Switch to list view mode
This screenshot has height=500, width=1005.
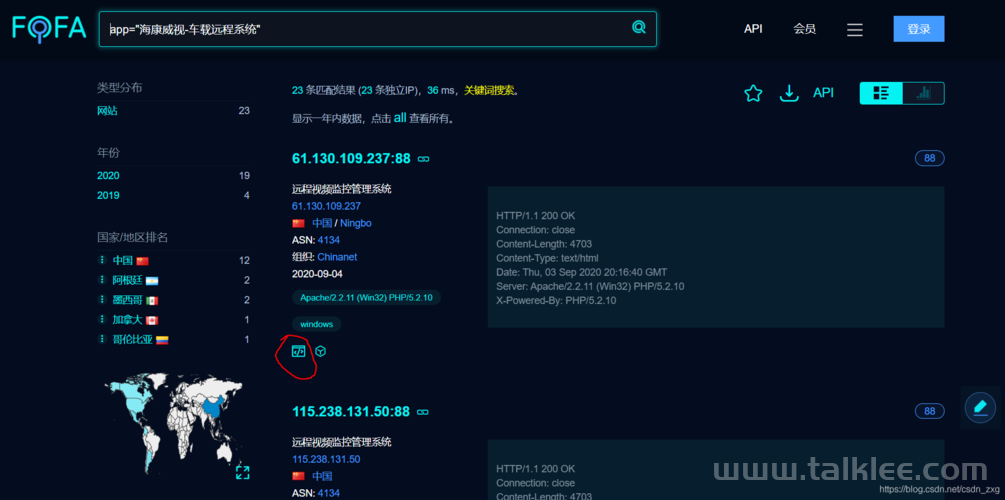881,94
